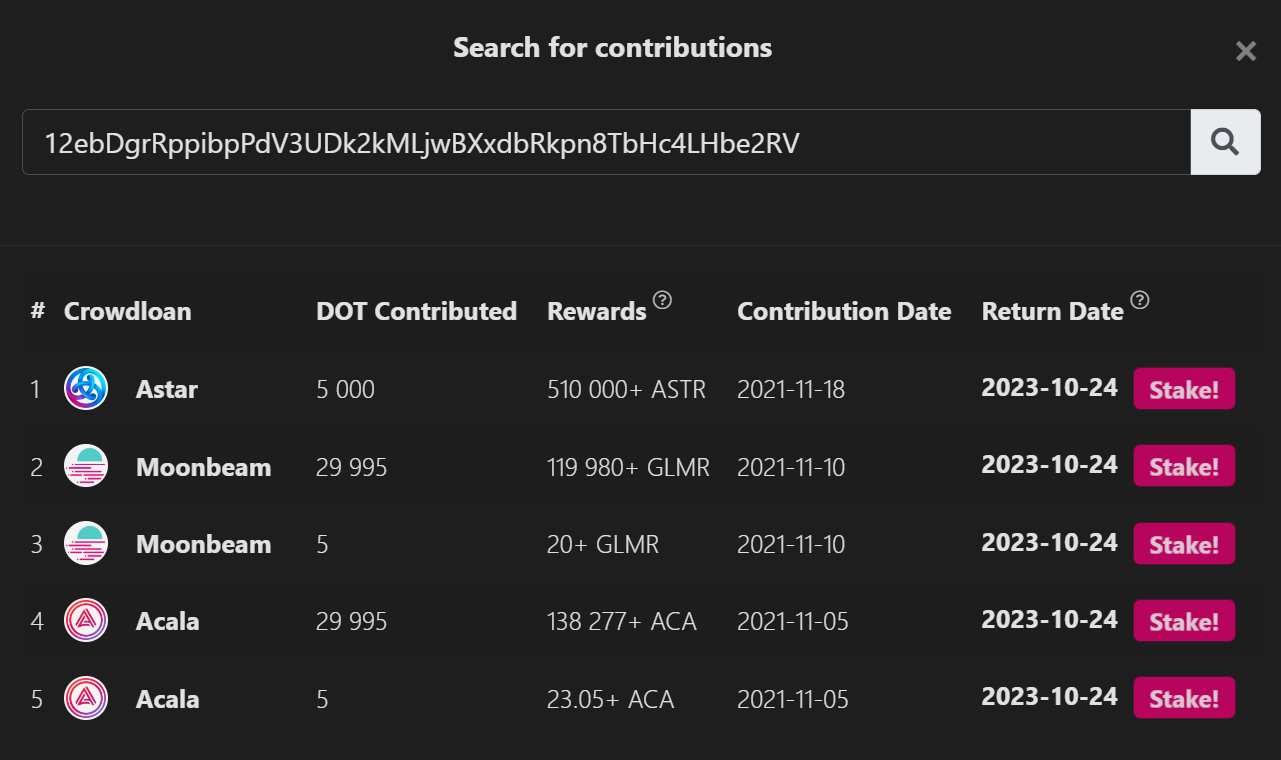Close the Search for contributions dialog

pyautogui.click(x=1245, y=51)
